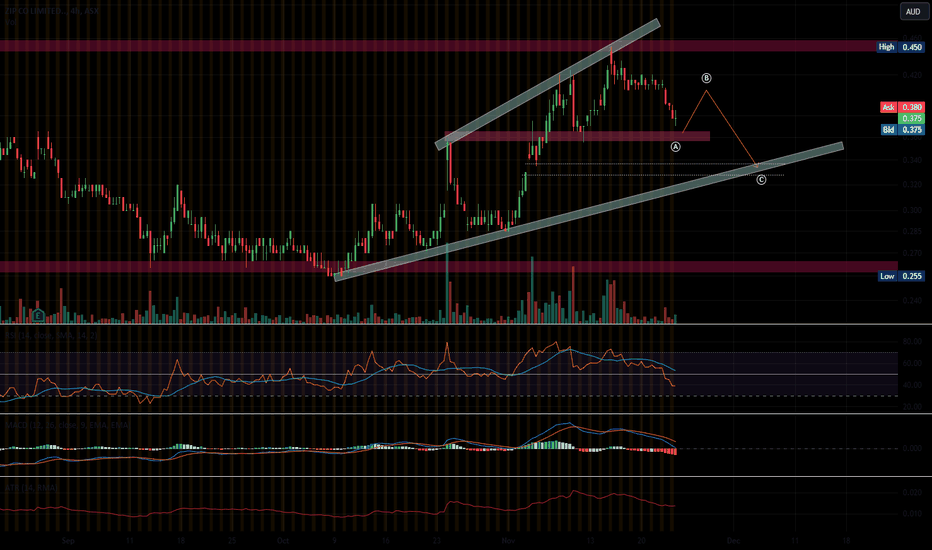Select the middle red support rectangle near A

click(x=577, y=136)
